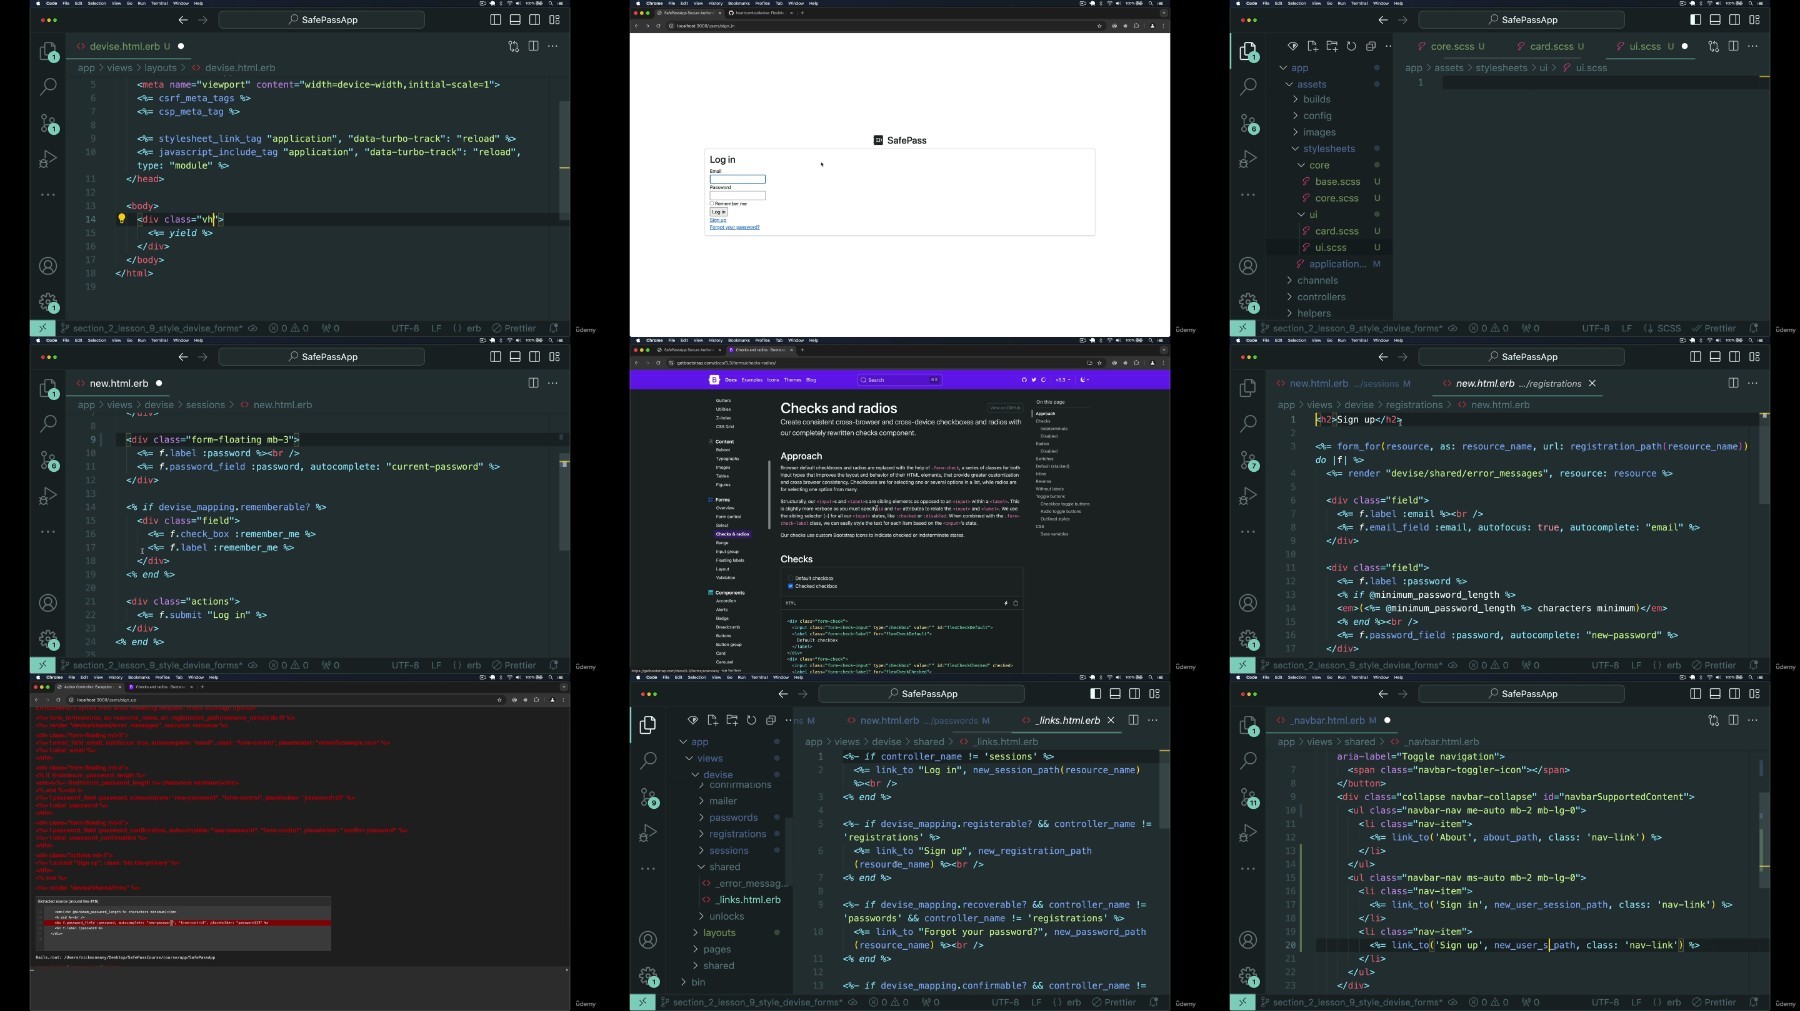Click minimap scrollbar in the devise.html.erb window
1800x1011 pixels.
564,160
